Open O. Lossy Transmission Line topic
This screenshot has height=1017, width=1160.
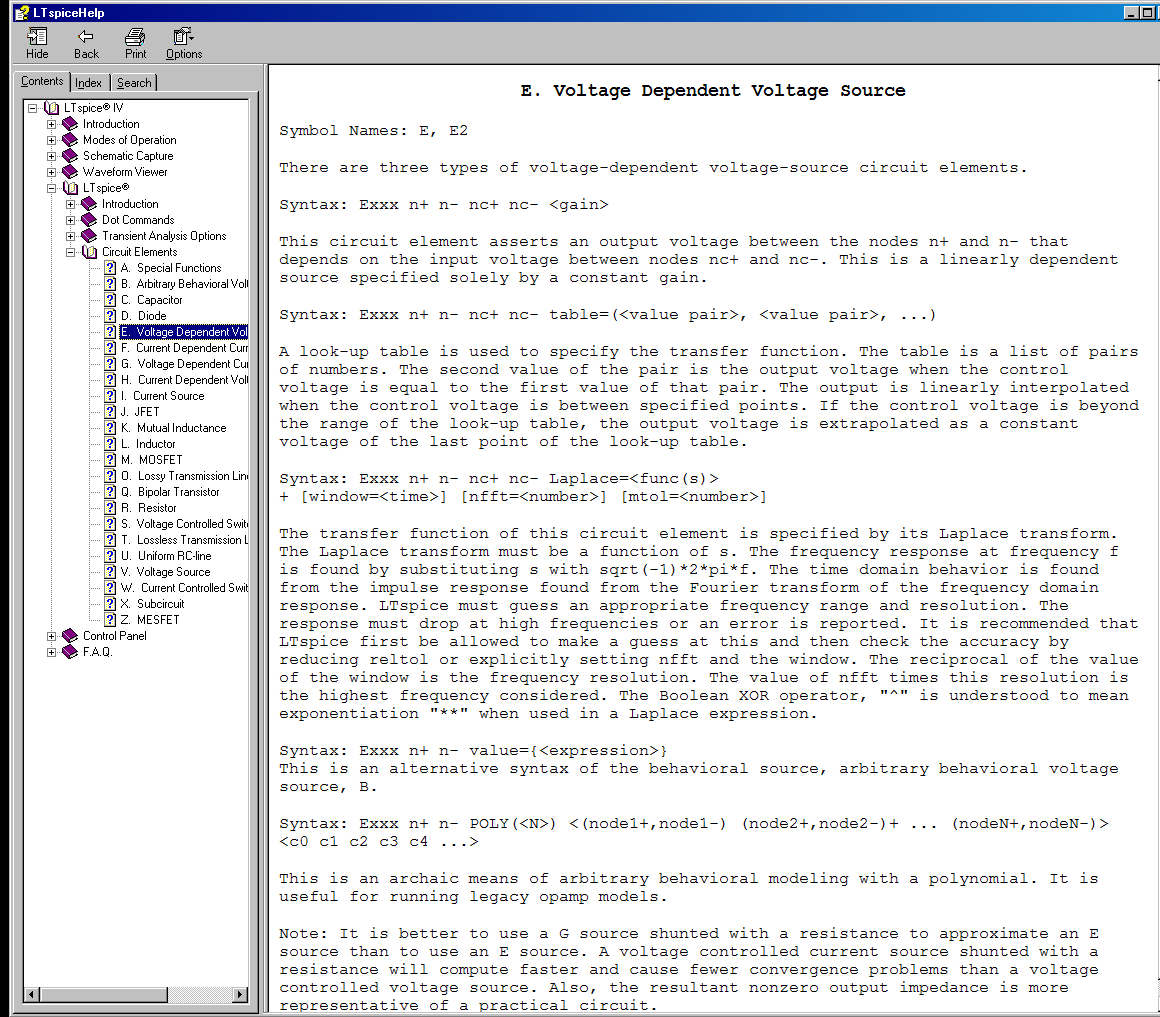tap(184, 476)
